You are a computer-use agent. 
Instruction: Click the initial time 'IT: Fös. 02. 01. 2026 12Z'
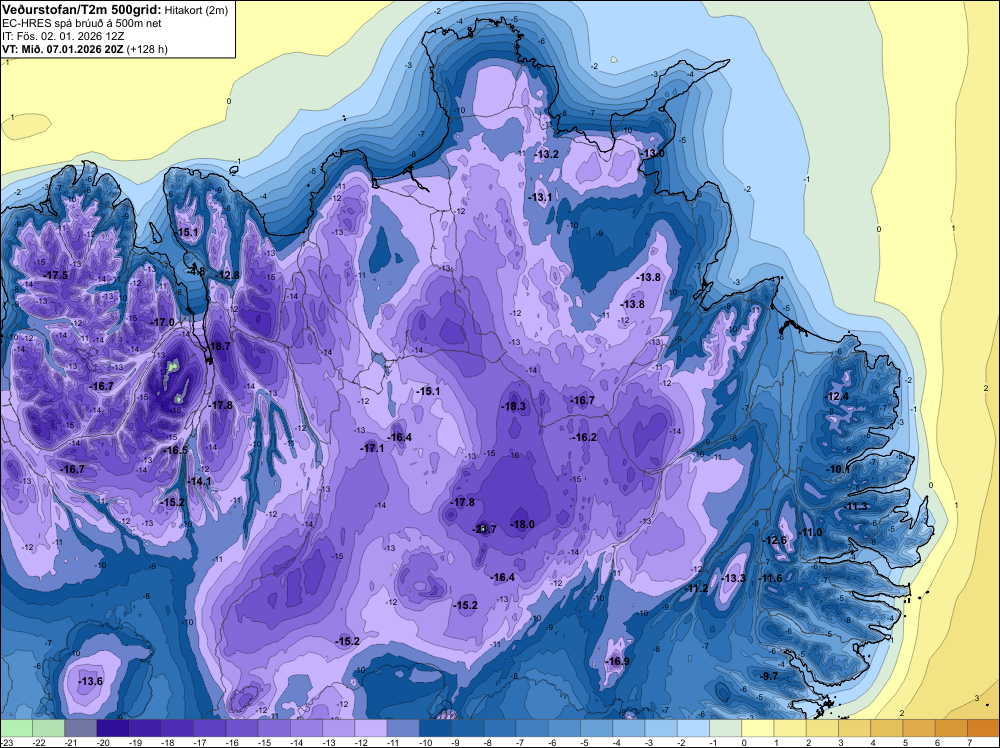point(63,36)
